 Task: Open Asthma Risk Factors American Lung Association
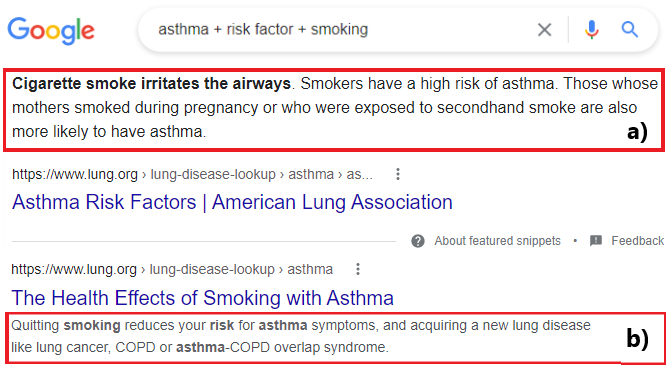point(232,202)
